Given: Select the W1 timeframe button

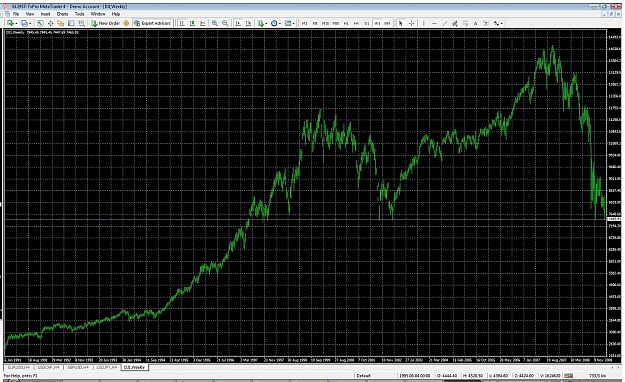Looking at the screenshot, I should (x=377, y=23).
